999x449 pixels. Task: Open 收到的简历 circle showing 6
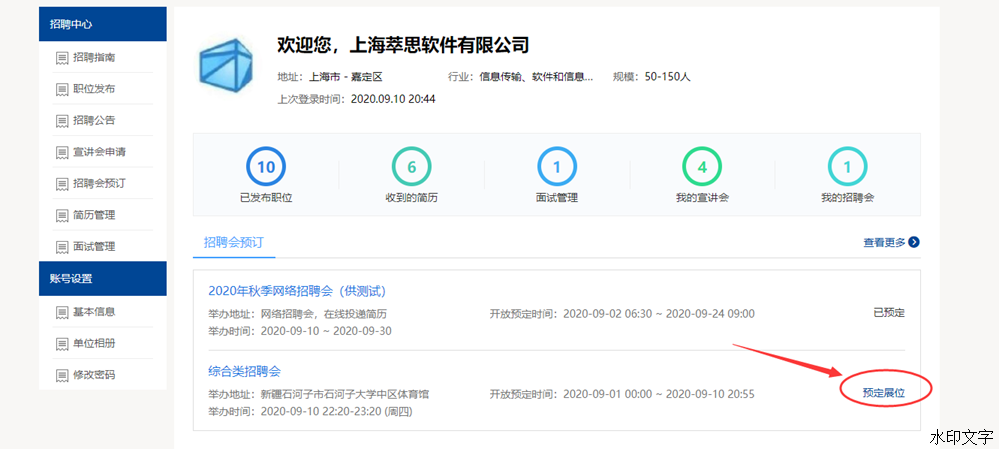tap(411, 168)
